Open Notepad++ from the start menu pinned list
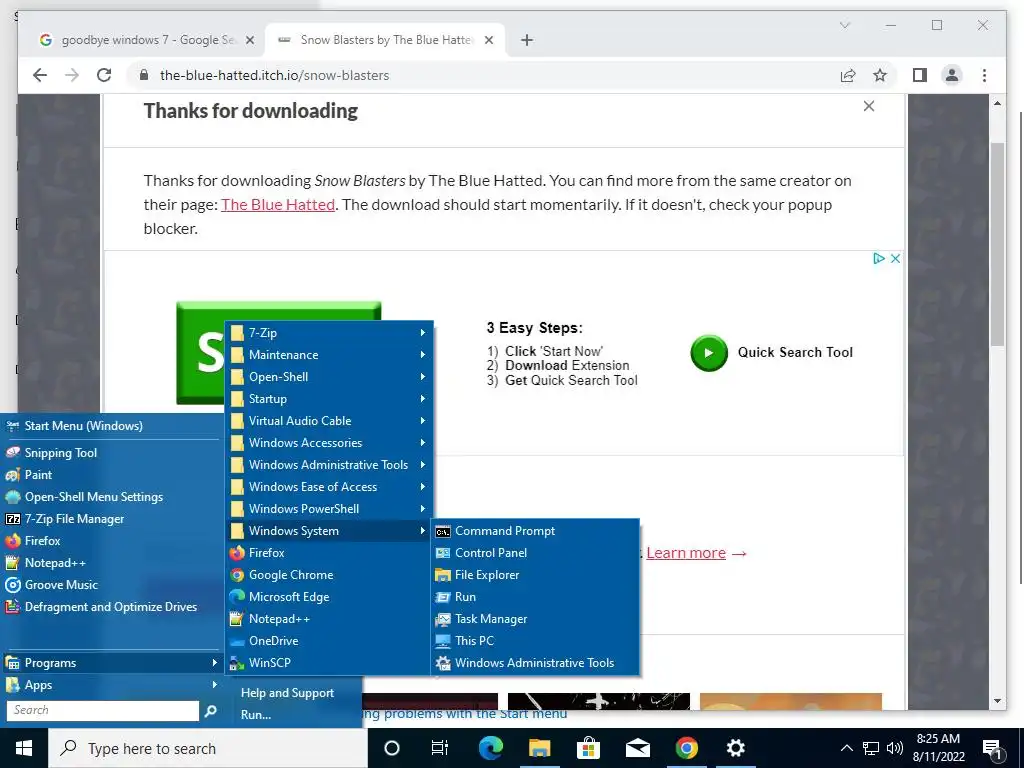 111,563
